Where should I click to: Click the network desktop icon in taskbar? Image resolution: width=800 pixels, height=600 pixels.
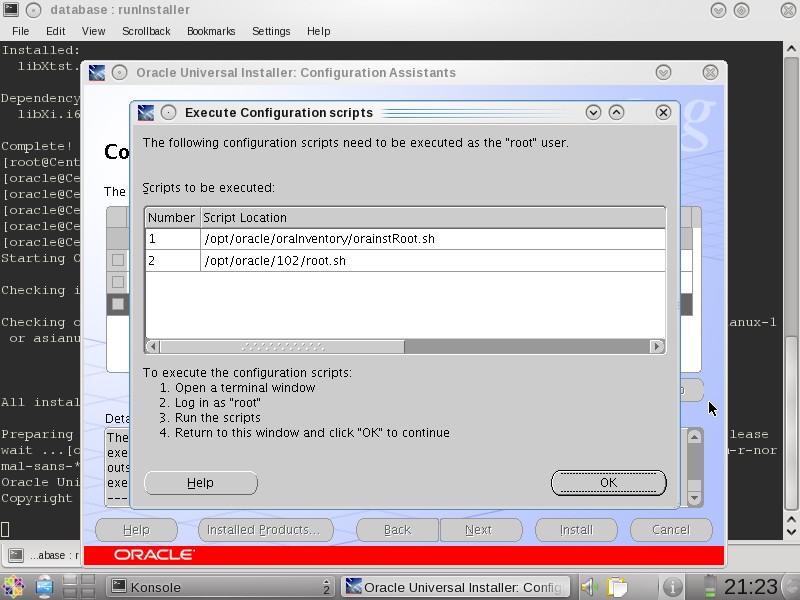tap(44, 587)
